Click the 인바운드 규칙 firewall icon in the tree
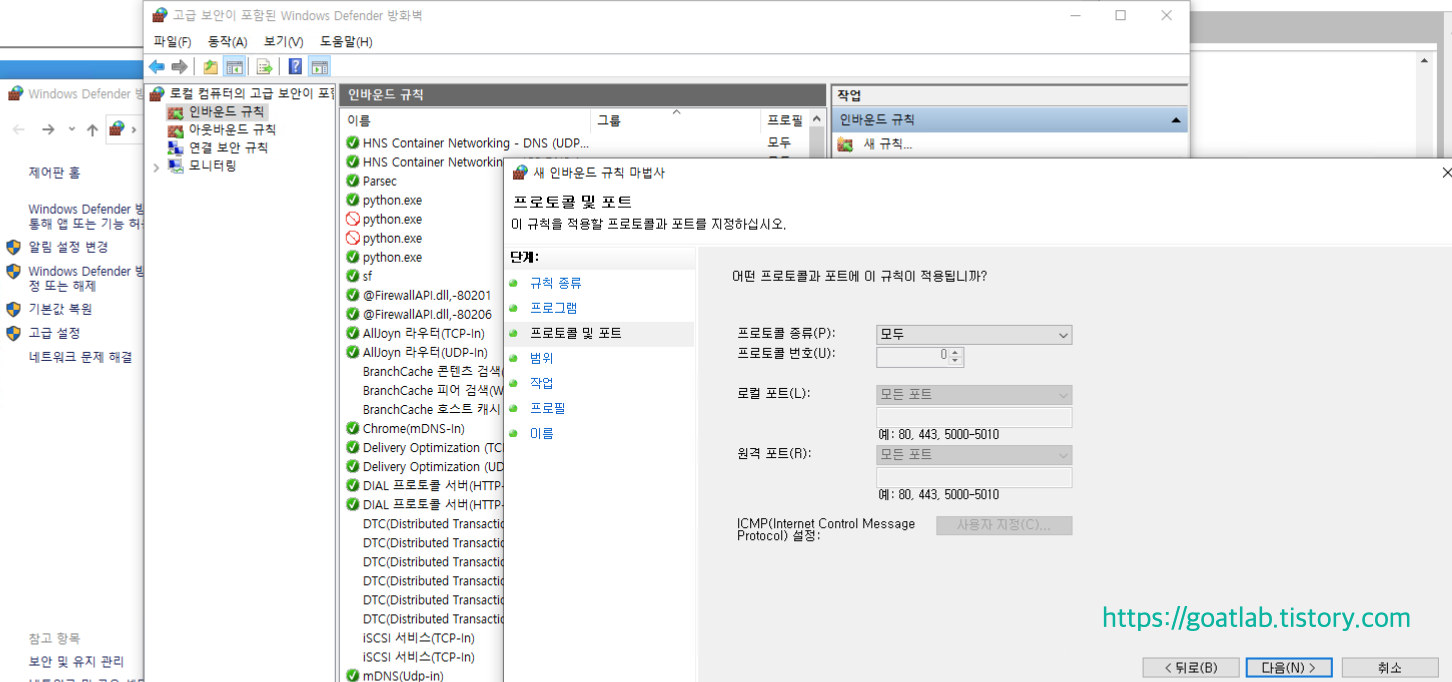 (x=176, y=112)
